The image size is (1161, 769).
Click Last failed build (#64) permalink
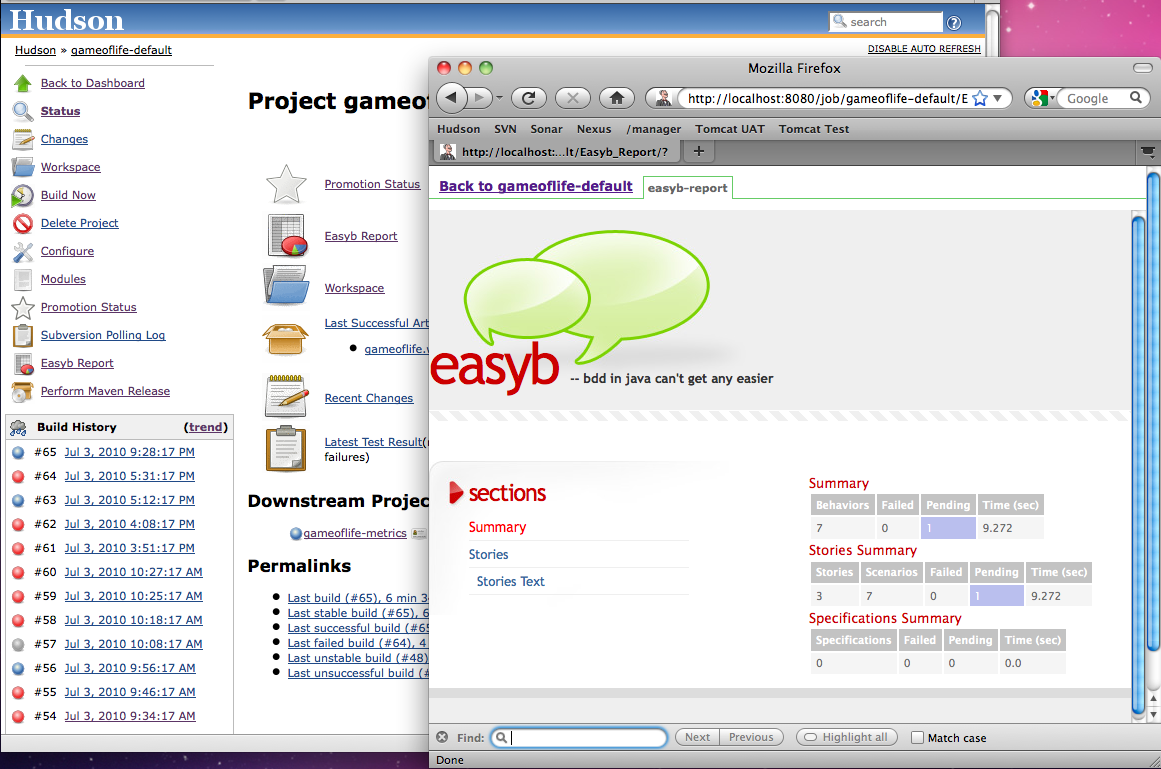(x=358, y=643)
